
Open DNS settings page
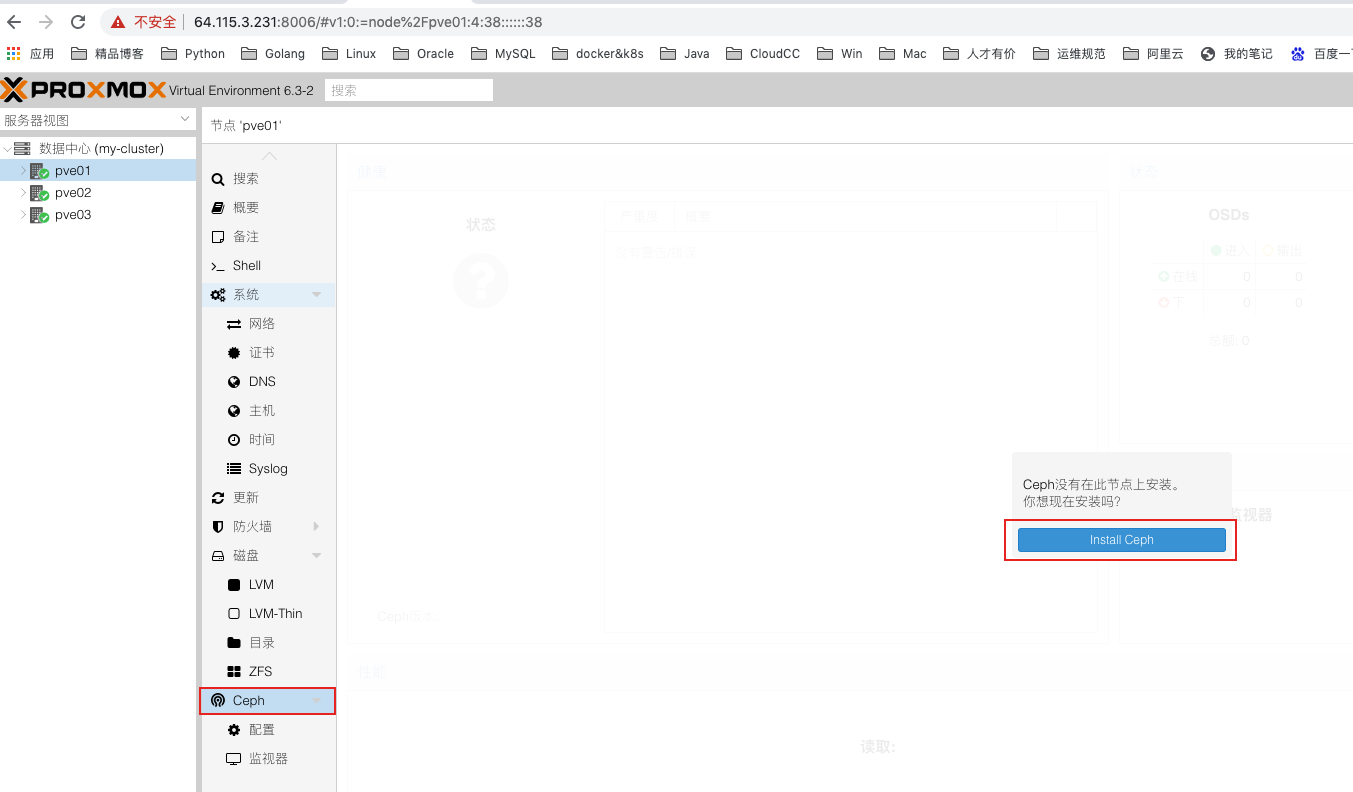(268, 382)
